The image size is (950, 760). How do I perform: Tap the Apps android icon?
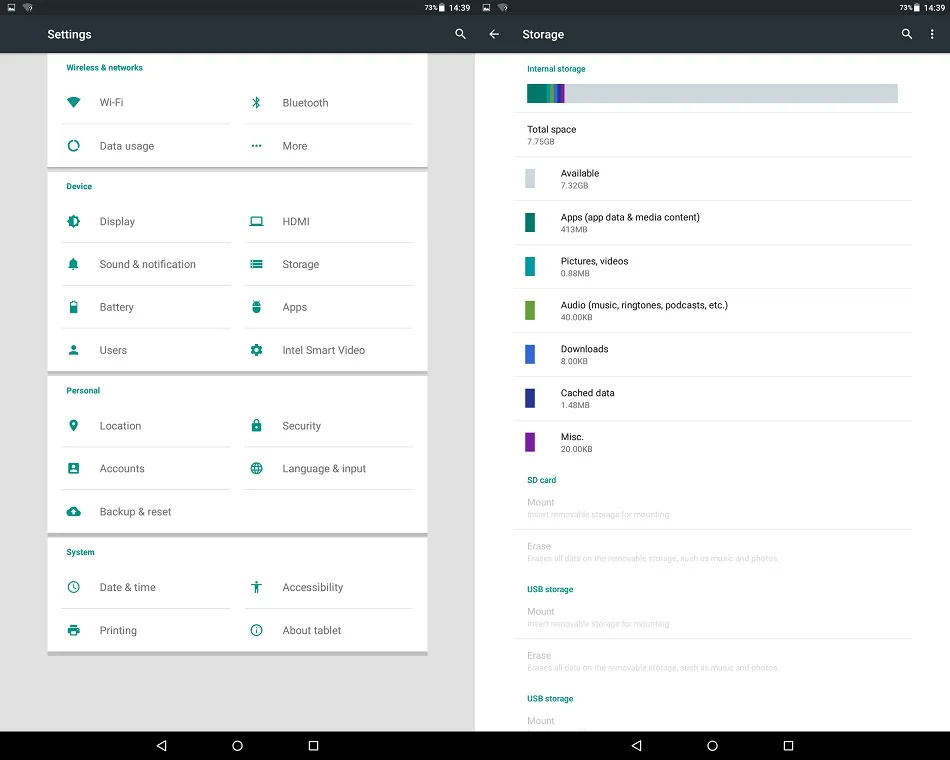coord(256,307)
